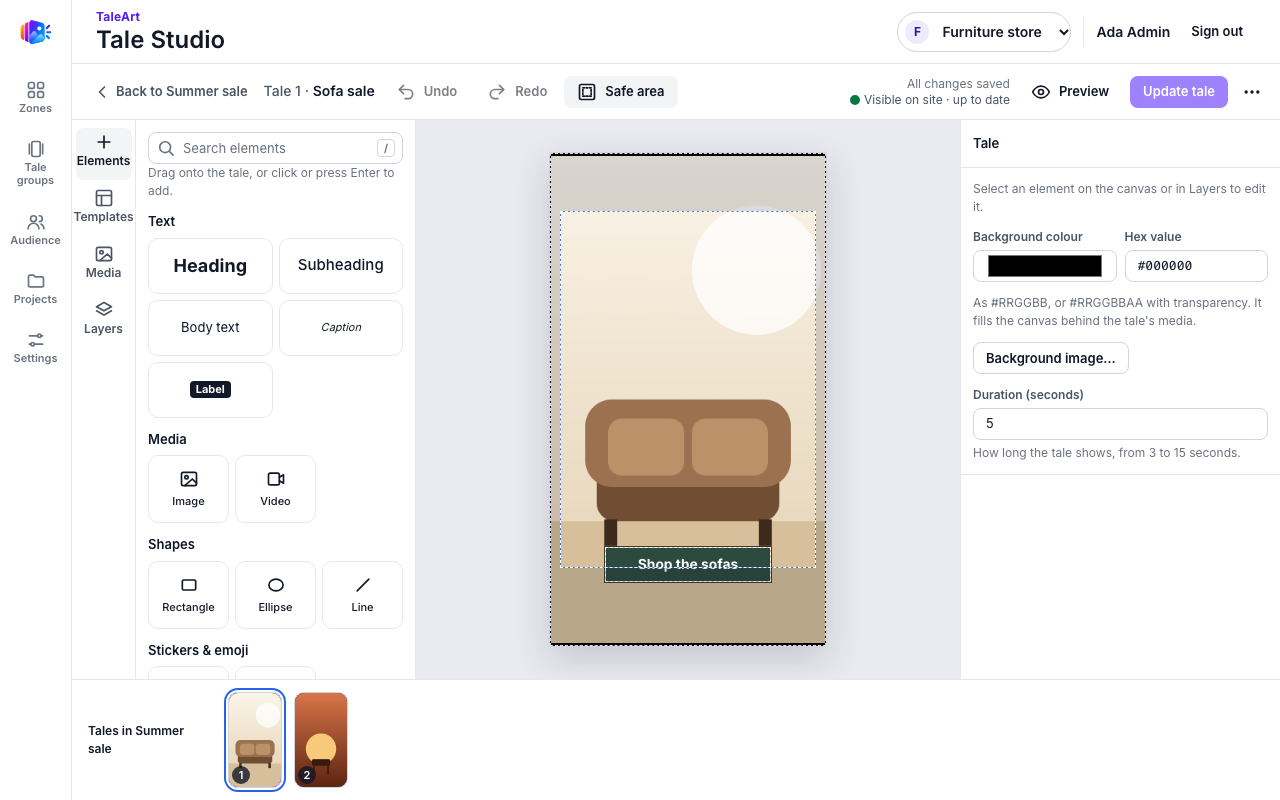Switch to the Layers tab
Viewport: 1280px width, 800px height.
(x=104, y=318)
